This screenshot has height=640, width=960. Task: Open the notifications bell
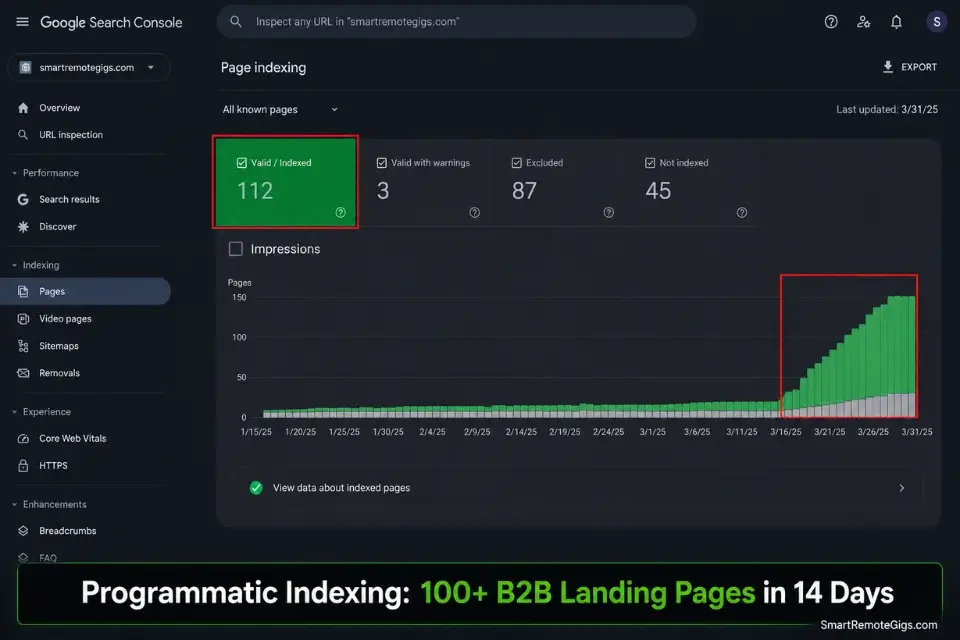(x=896, y=22)
